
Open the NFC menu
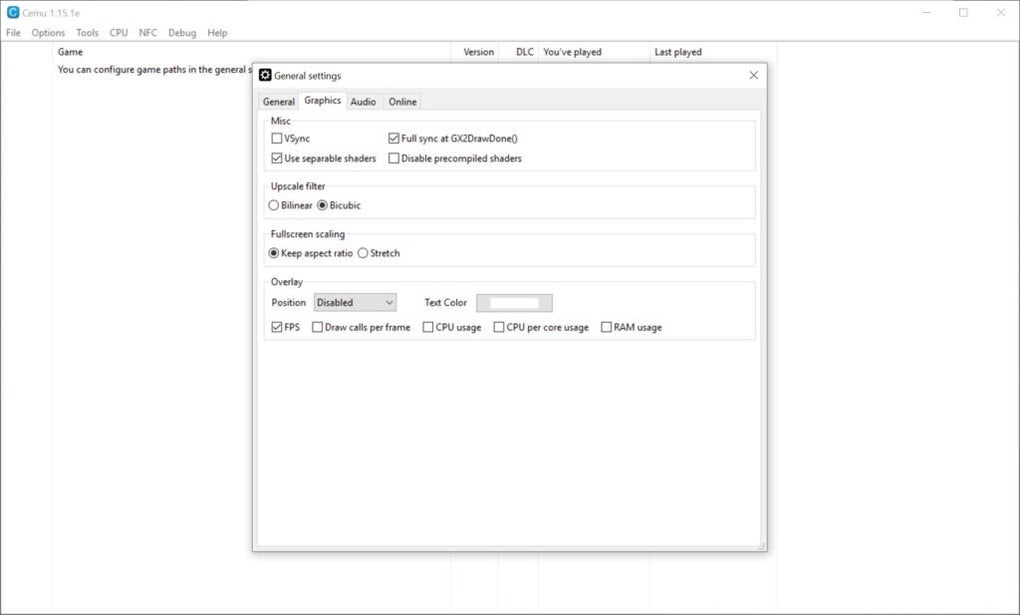pyautogui.click(x=148, y=33)
